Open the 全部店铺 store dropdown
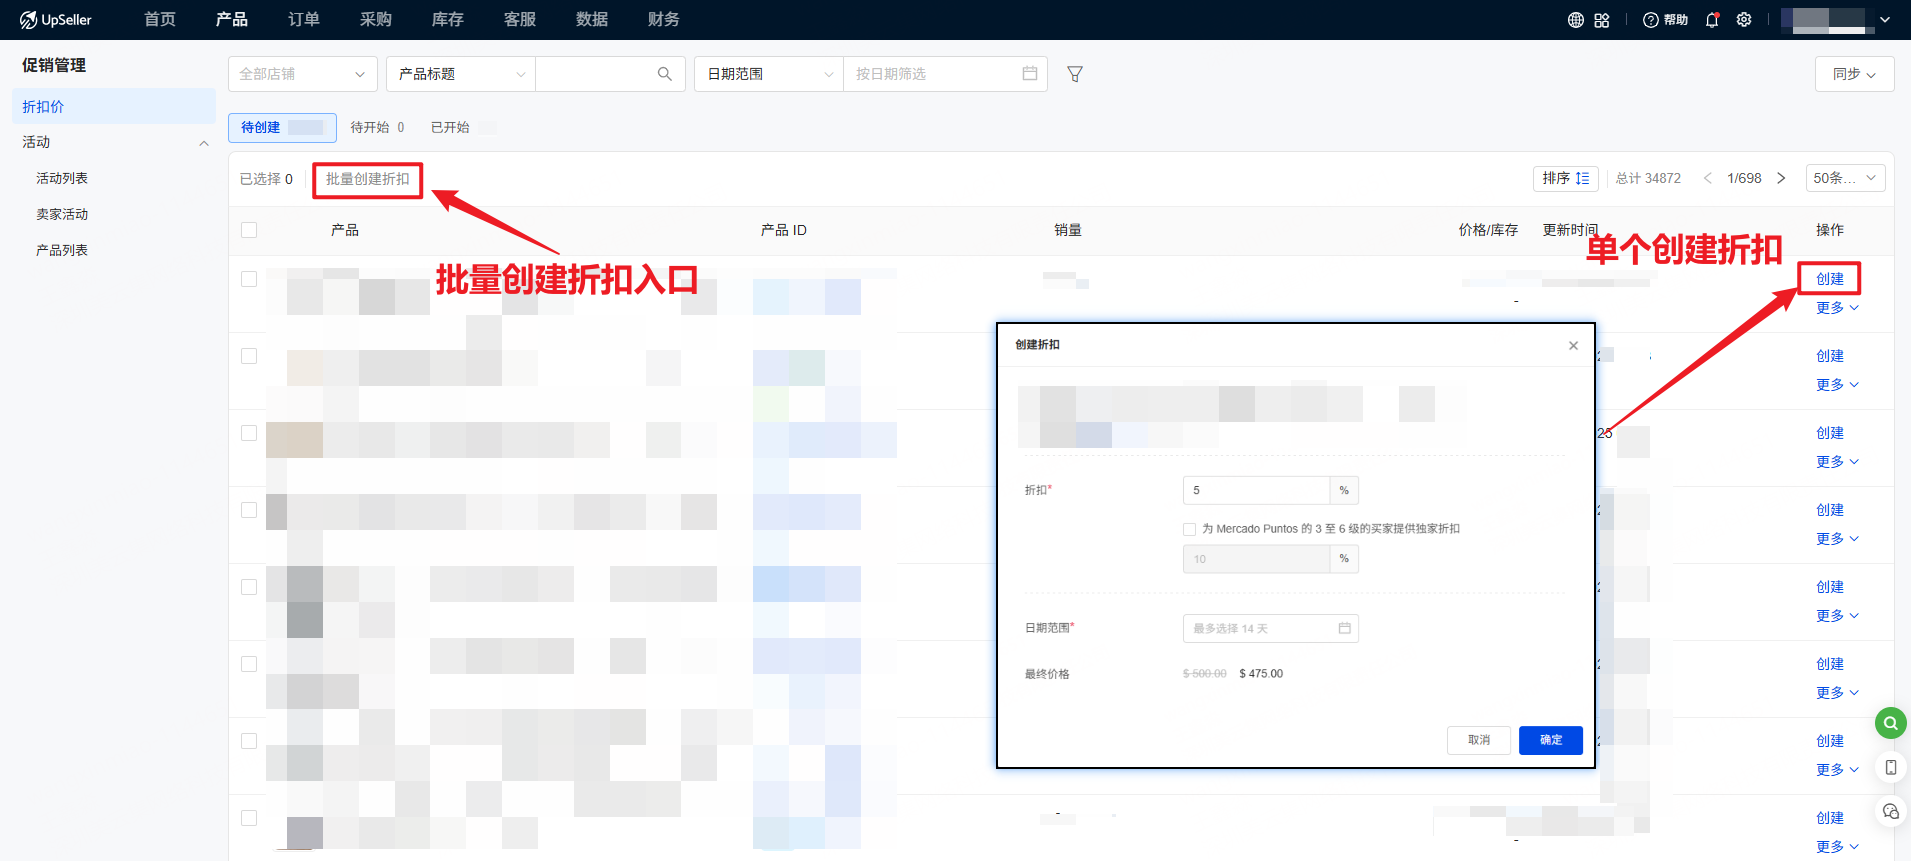The width and height of the screenshot is (1911, 861). pyautogui.click(x=302, y=74)
